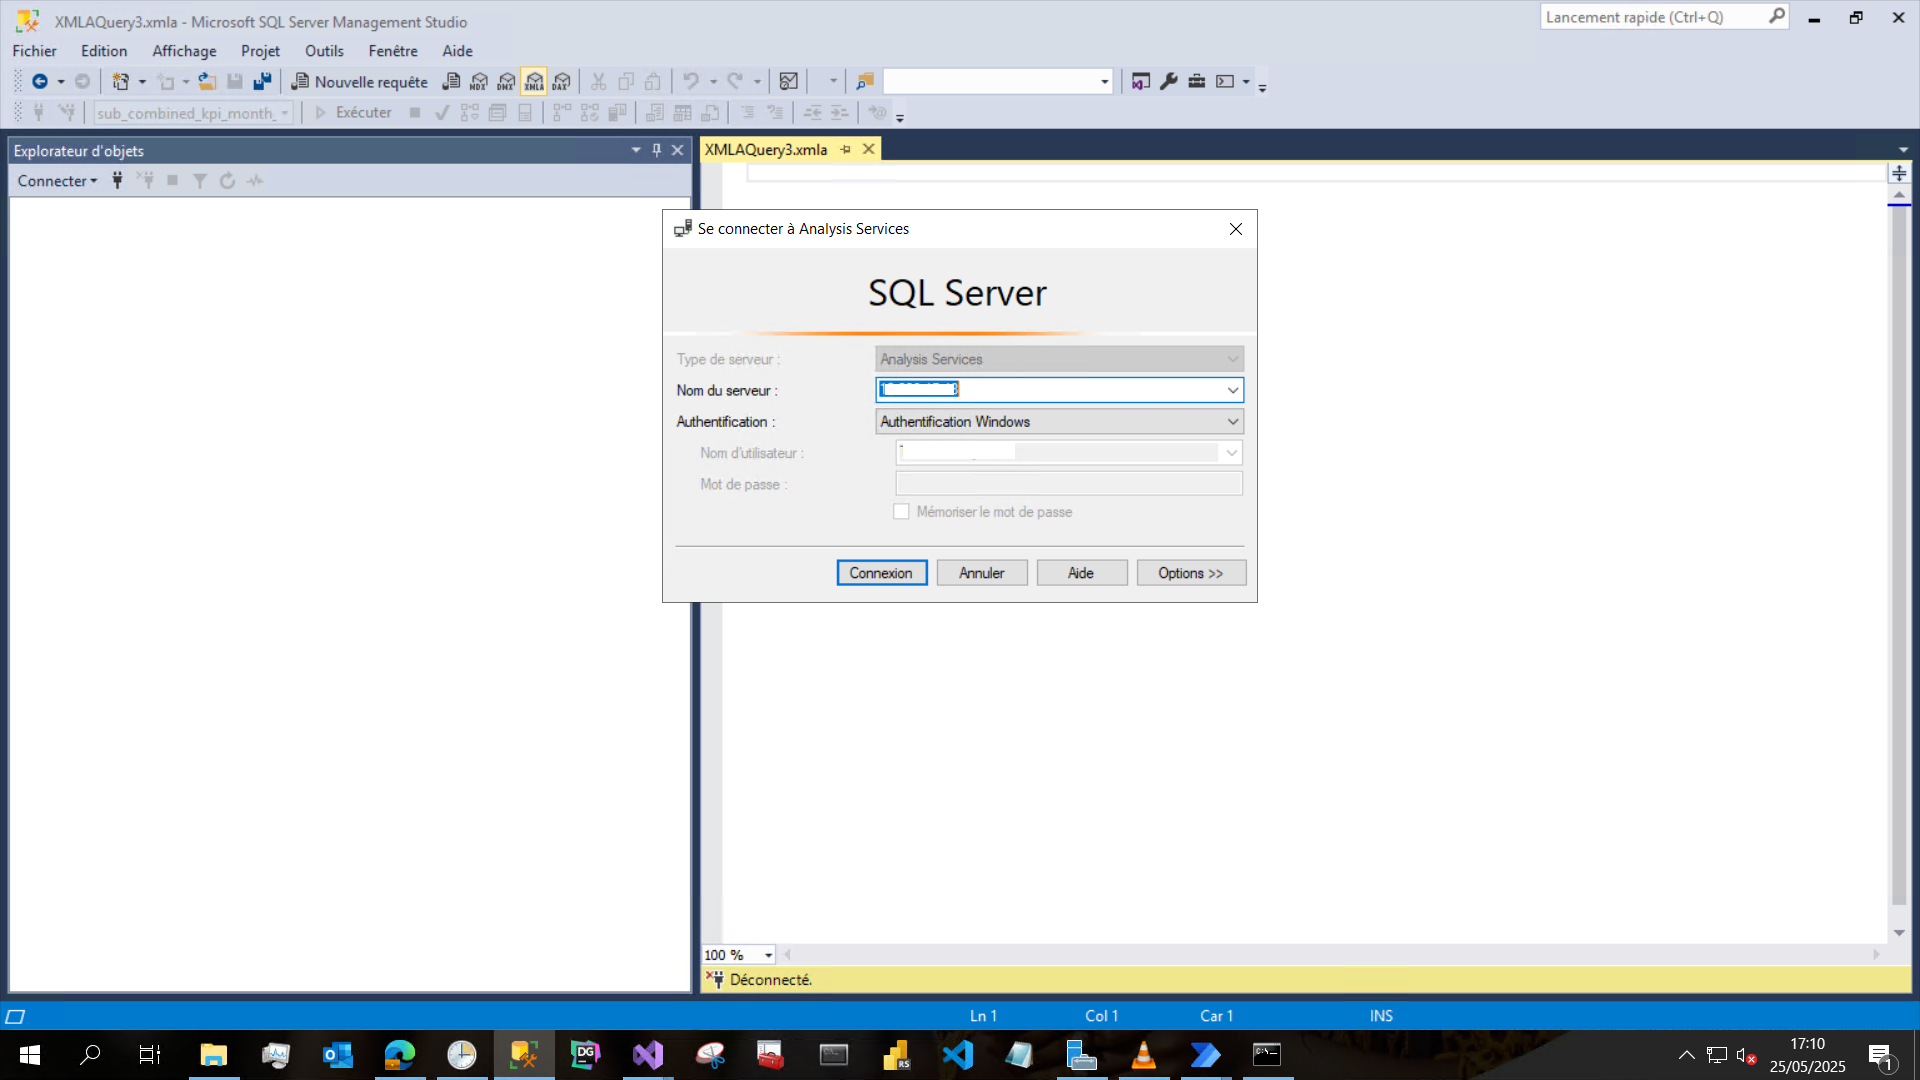Click the editor vertical scrollbar down arrow

click(1899, 933)
